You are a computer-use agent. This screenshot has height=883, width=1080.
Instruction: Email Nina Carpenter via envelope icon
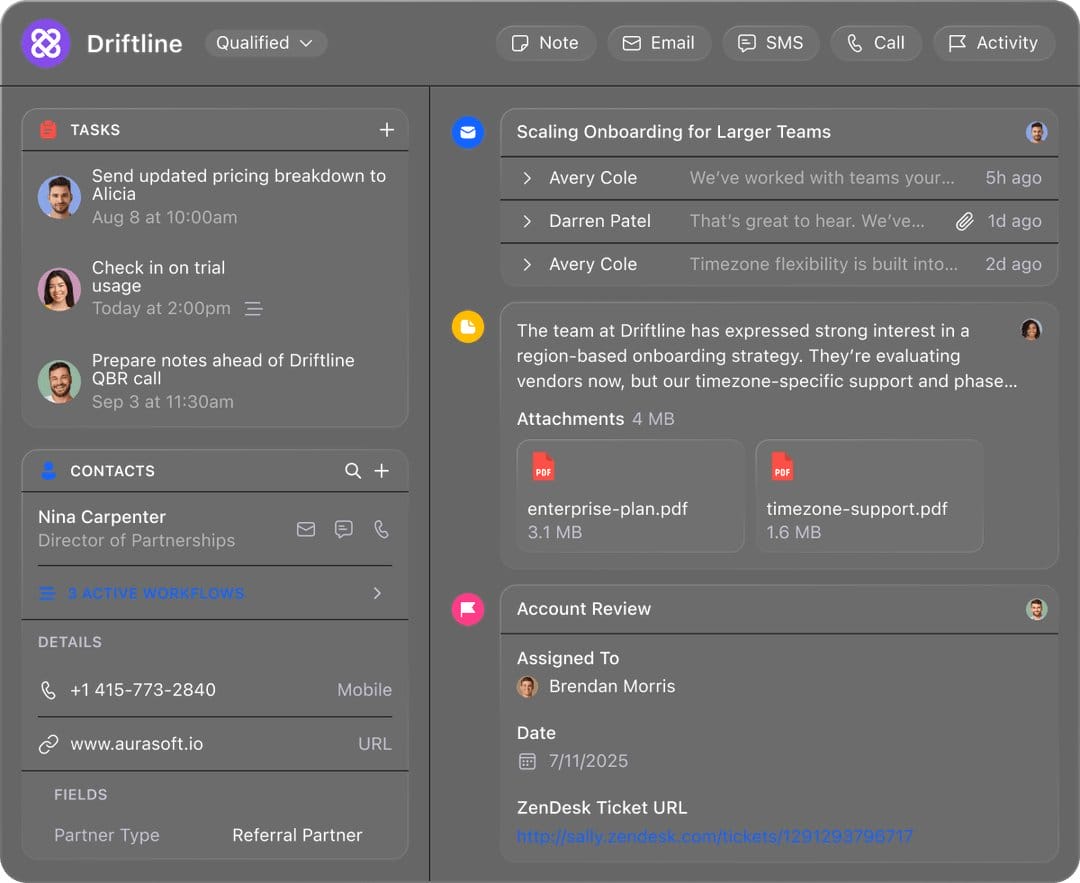point(306,529)
